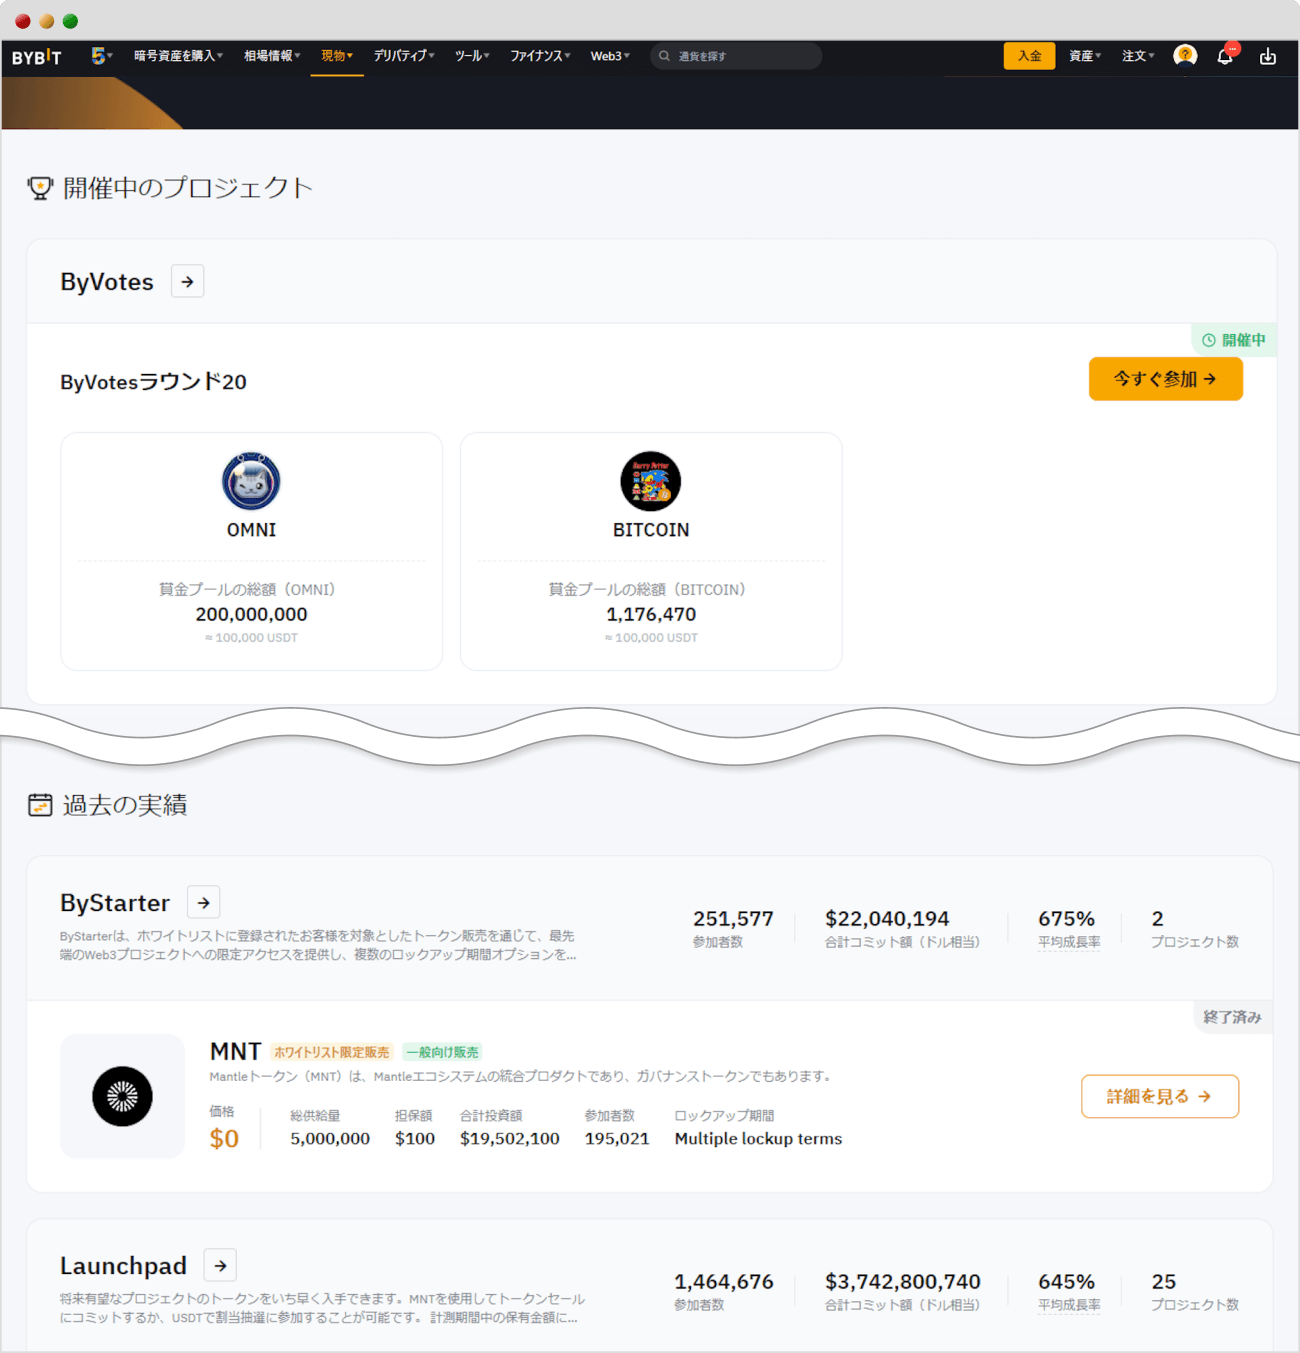The height and width of the screenshot is (1353, 1300).
Task: Click the trophy icon beside 開催中のプロジェクト
Action: (40, 188)
